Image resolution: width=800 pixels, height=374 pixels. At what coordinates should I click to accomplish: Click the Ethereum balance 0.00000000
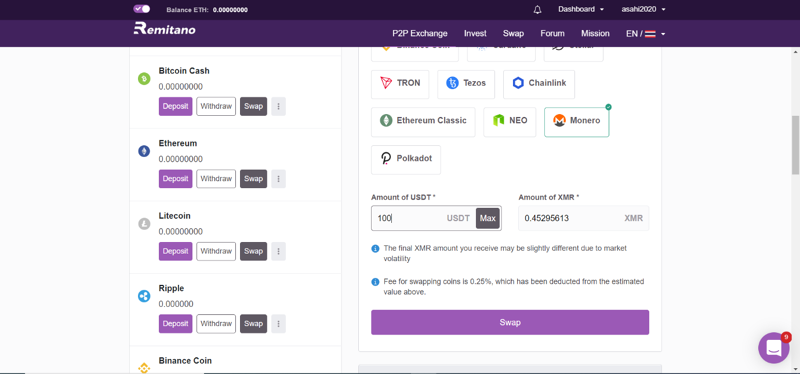click(181, 159)
